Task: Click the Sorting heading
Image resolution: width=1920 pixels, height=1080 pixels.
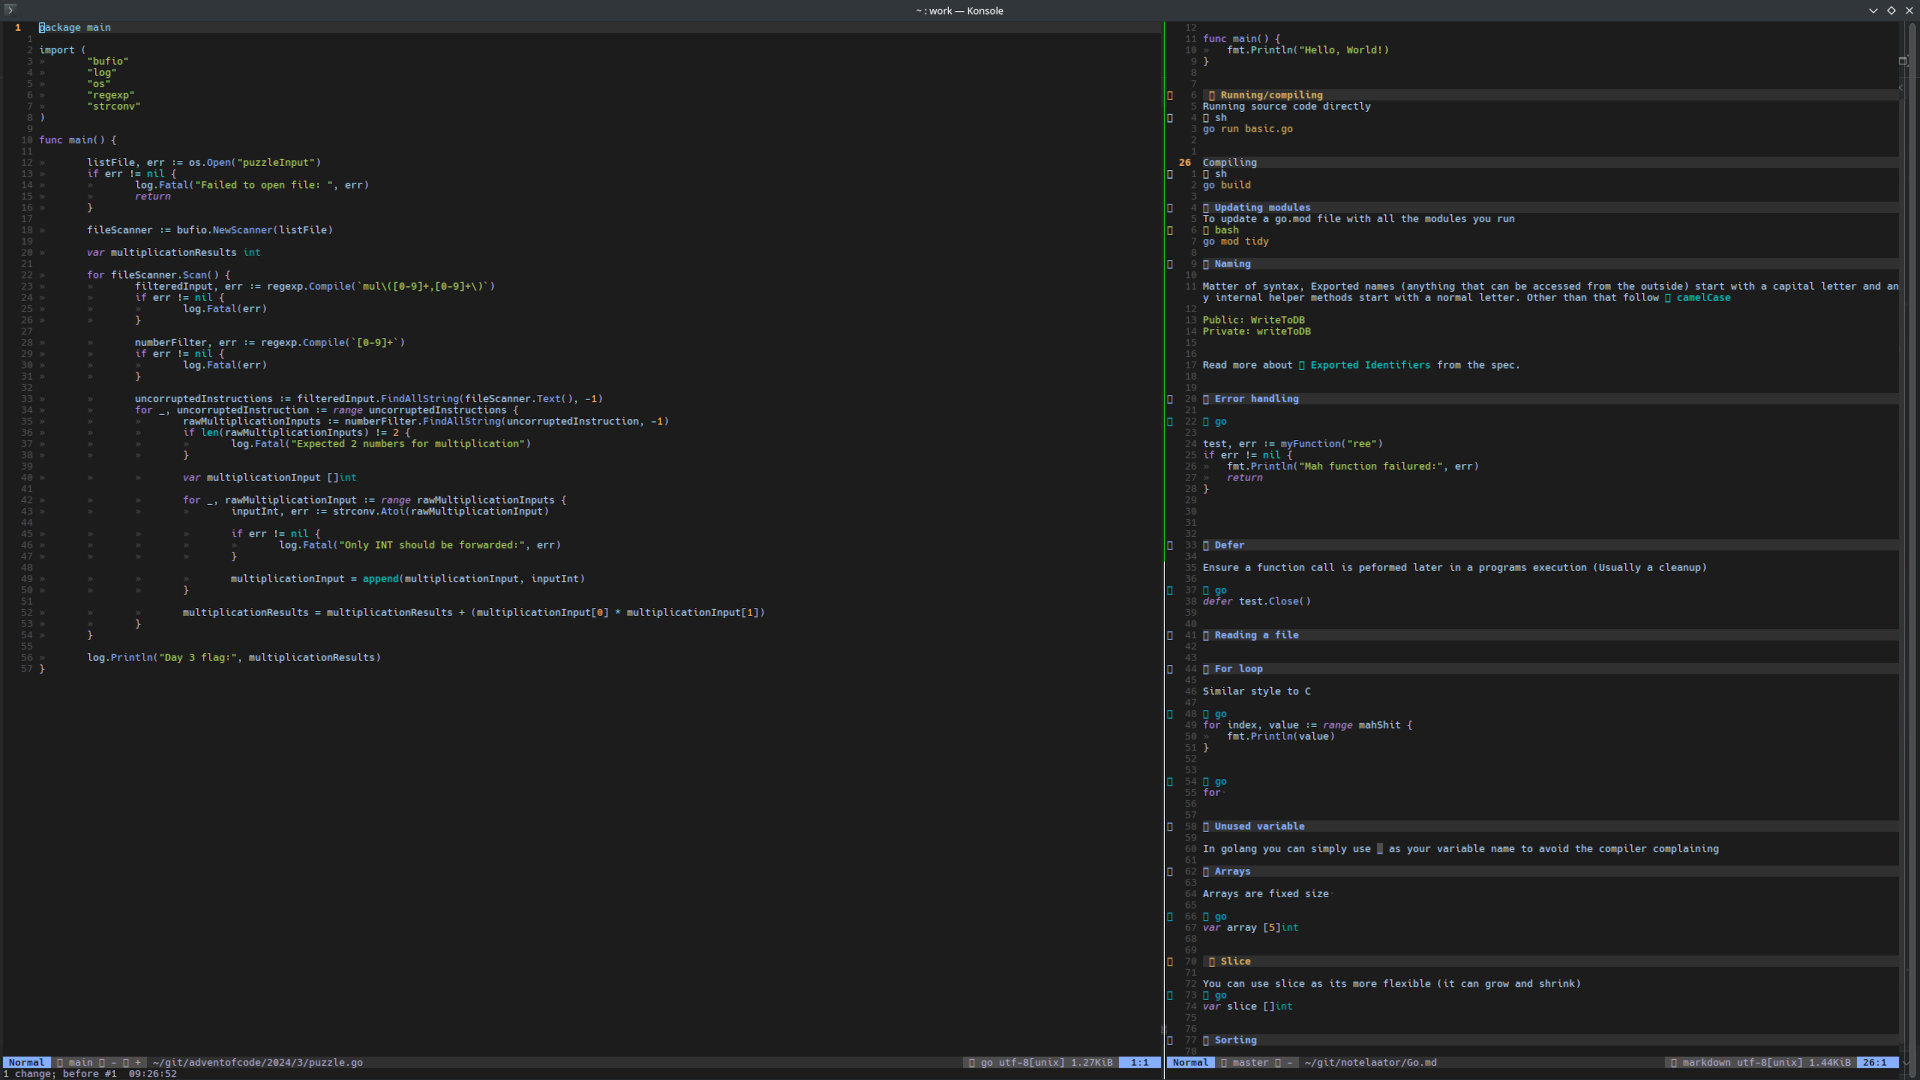Action: (1235, 1040)
